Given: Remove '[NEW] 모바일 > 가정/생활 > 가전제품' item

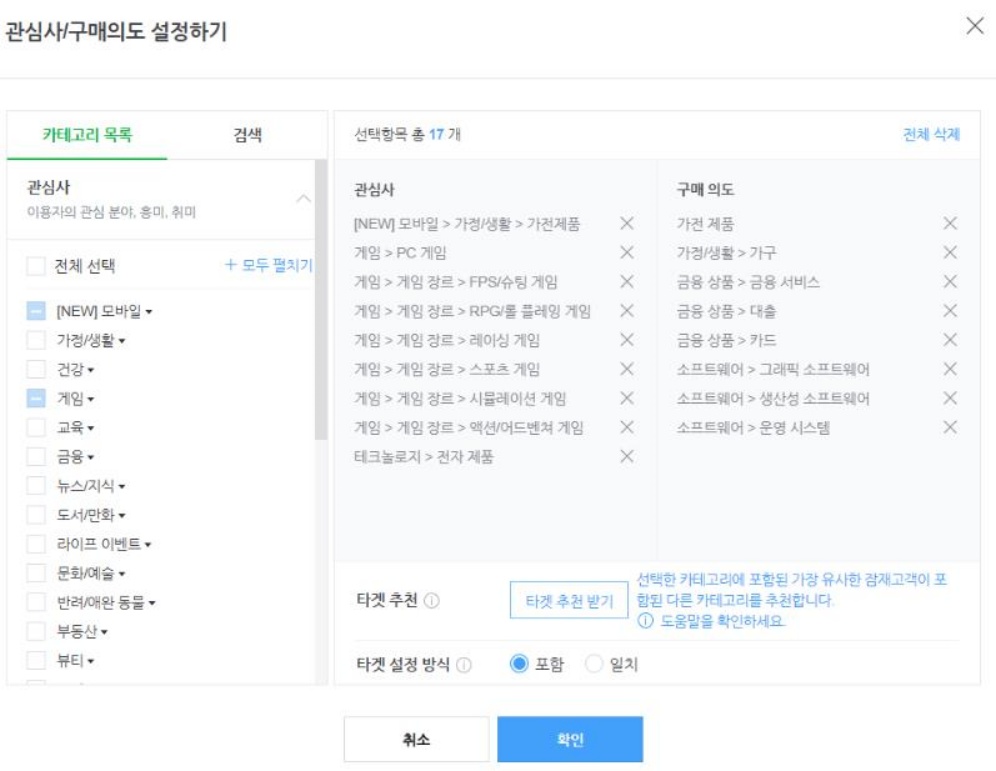Looking at the screenshot, I should pyautogui.click(x=626, y=224).
